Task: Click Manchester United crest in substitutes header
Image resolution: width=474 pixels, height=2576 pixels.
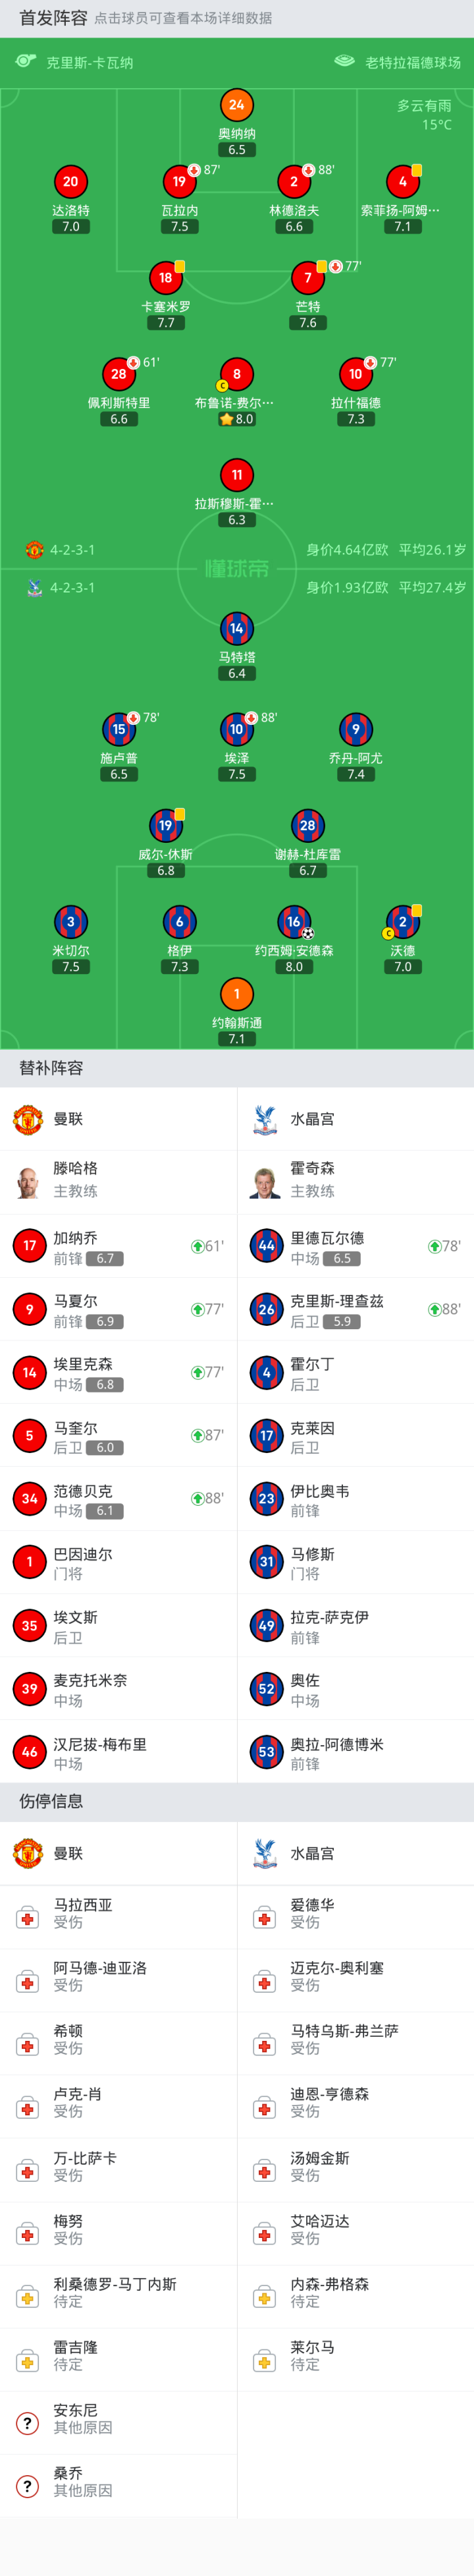Action: [x=27, y=1119]
